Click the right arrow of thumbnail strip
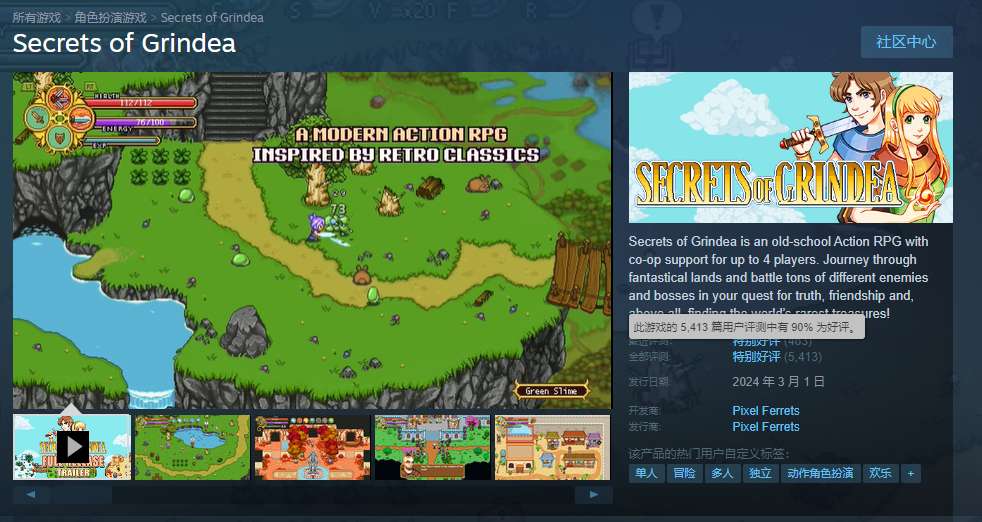 (593, 495)
